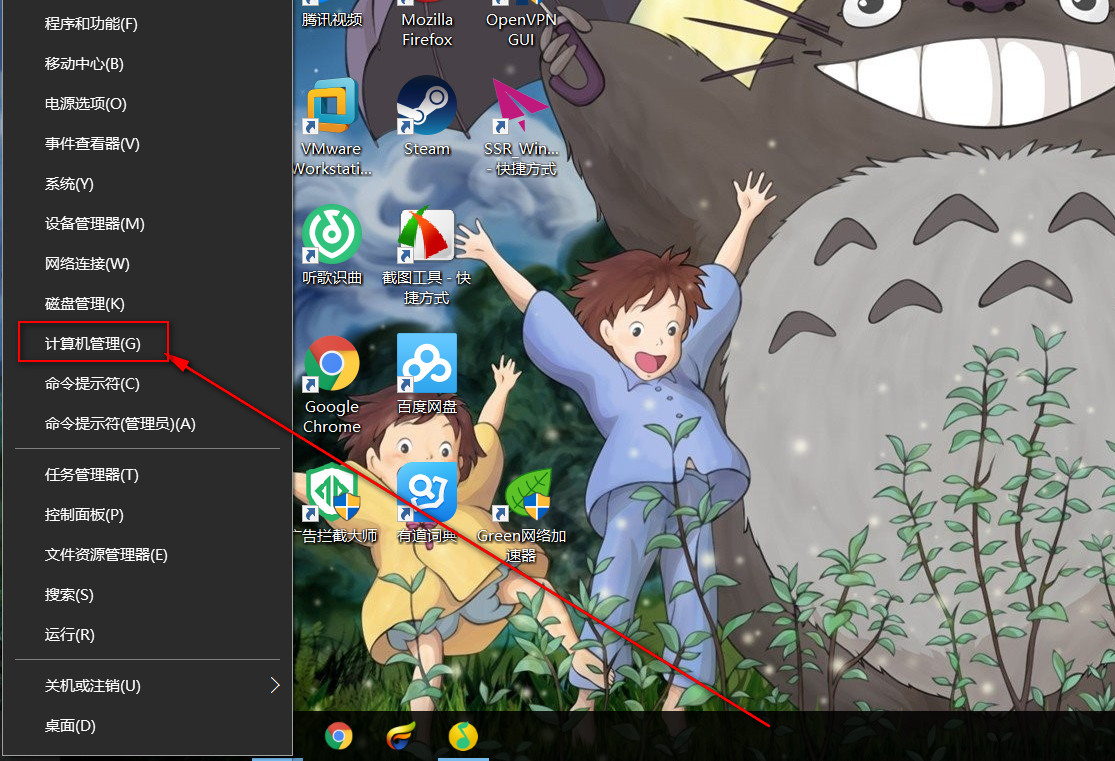Viewport: 1115px width, 761px height.
Task: Click the orange flame icon on the taskbar
Action: (x=401, y=736)
